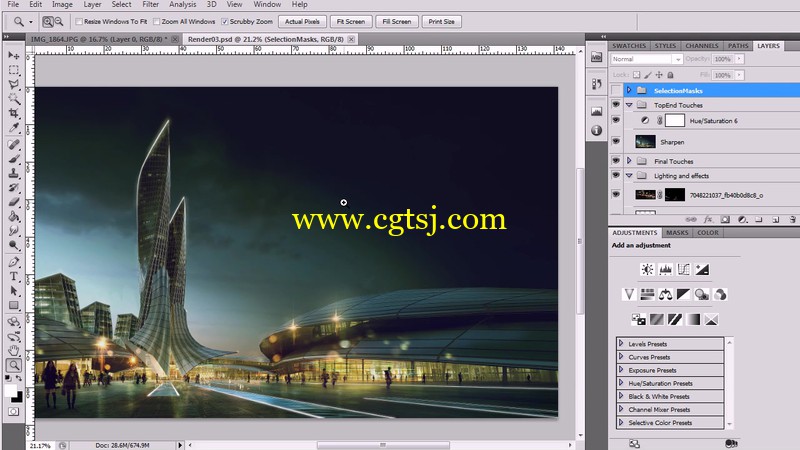The image size is (800, 450).
Task: Enable Zoom All Windows checkbox
Action: click(157, 21)
